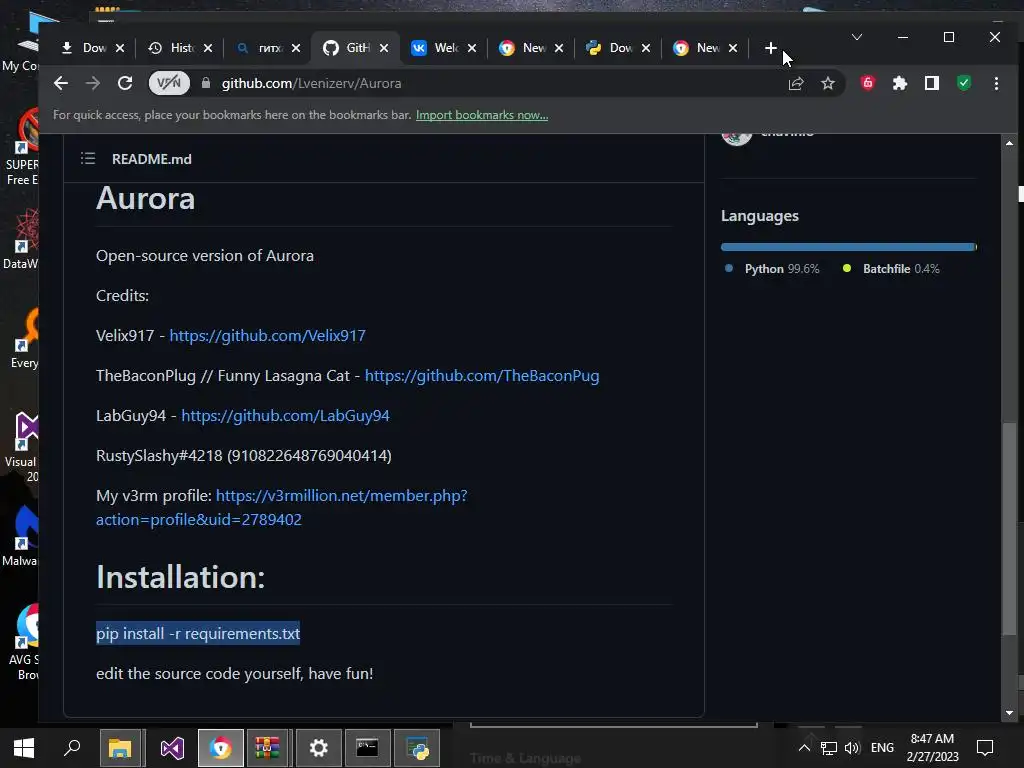Open the volume speaker tray icon
1024x768 pixels.
tap(852, 748)
